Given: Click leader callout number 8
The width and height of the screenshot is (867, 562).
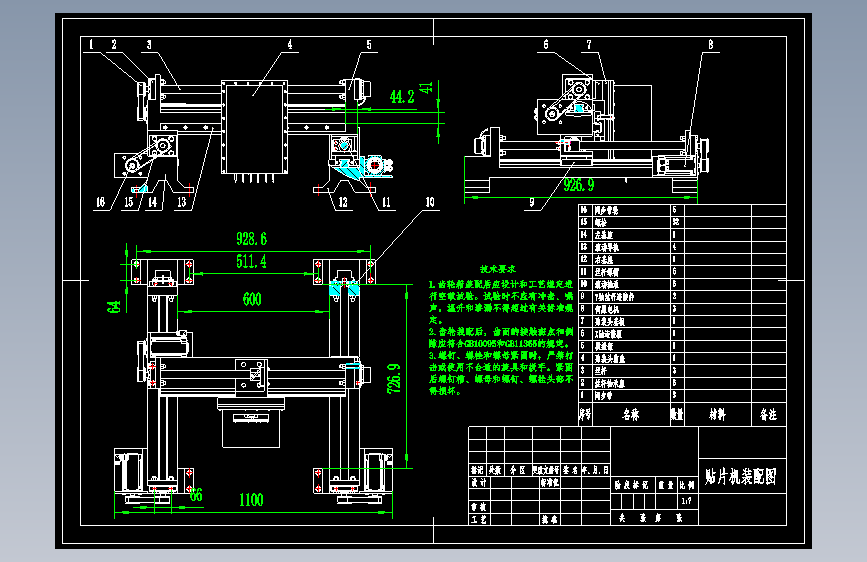Looking at the screenshot, I should coord(711,45).
